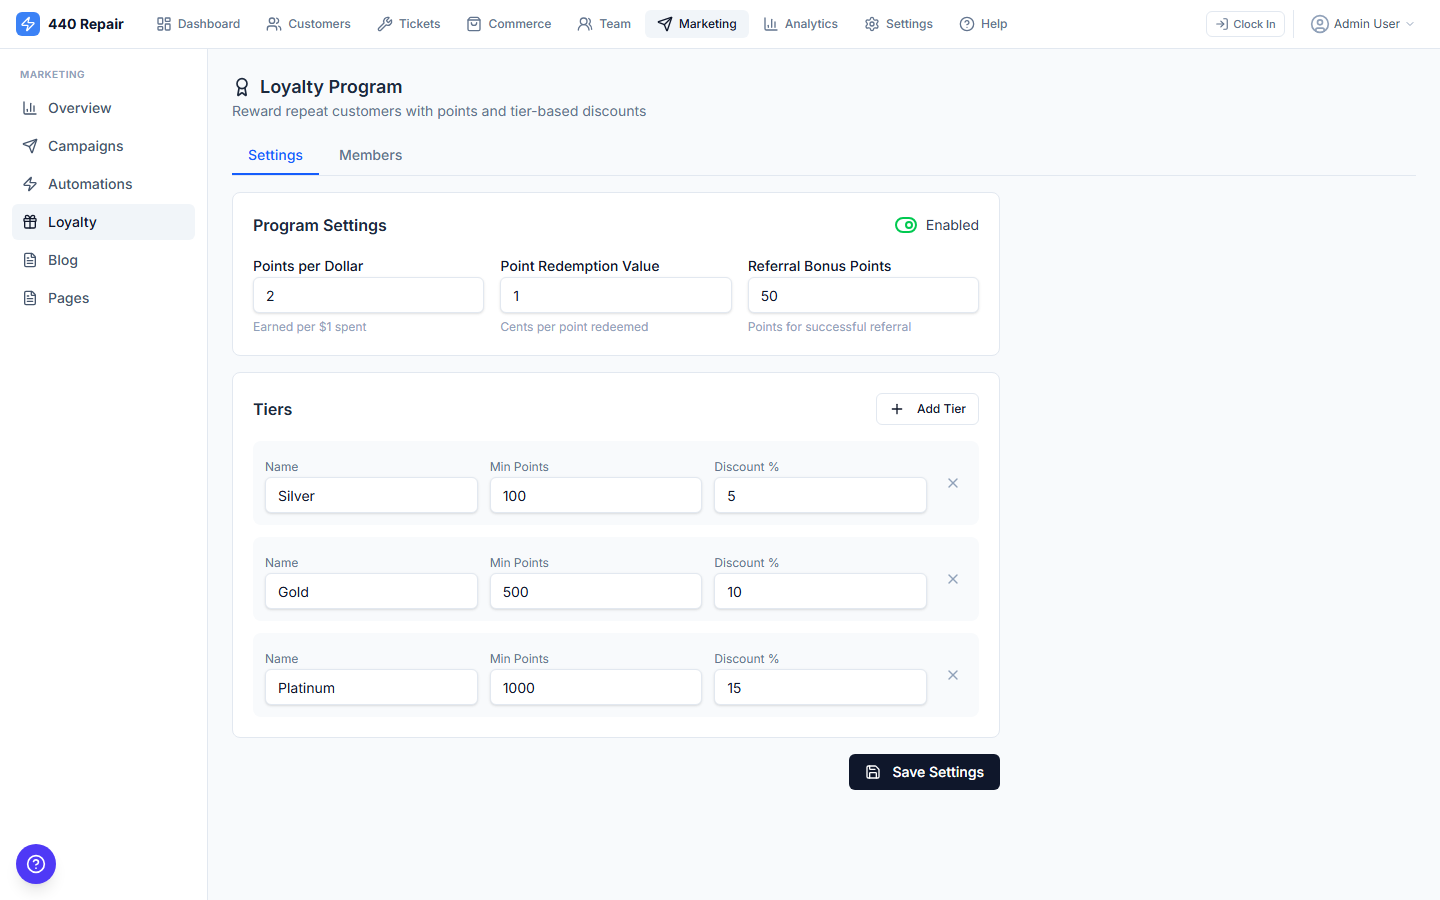
Task: Click the 440 Repair logo icon
Action: tap(28, 23)
